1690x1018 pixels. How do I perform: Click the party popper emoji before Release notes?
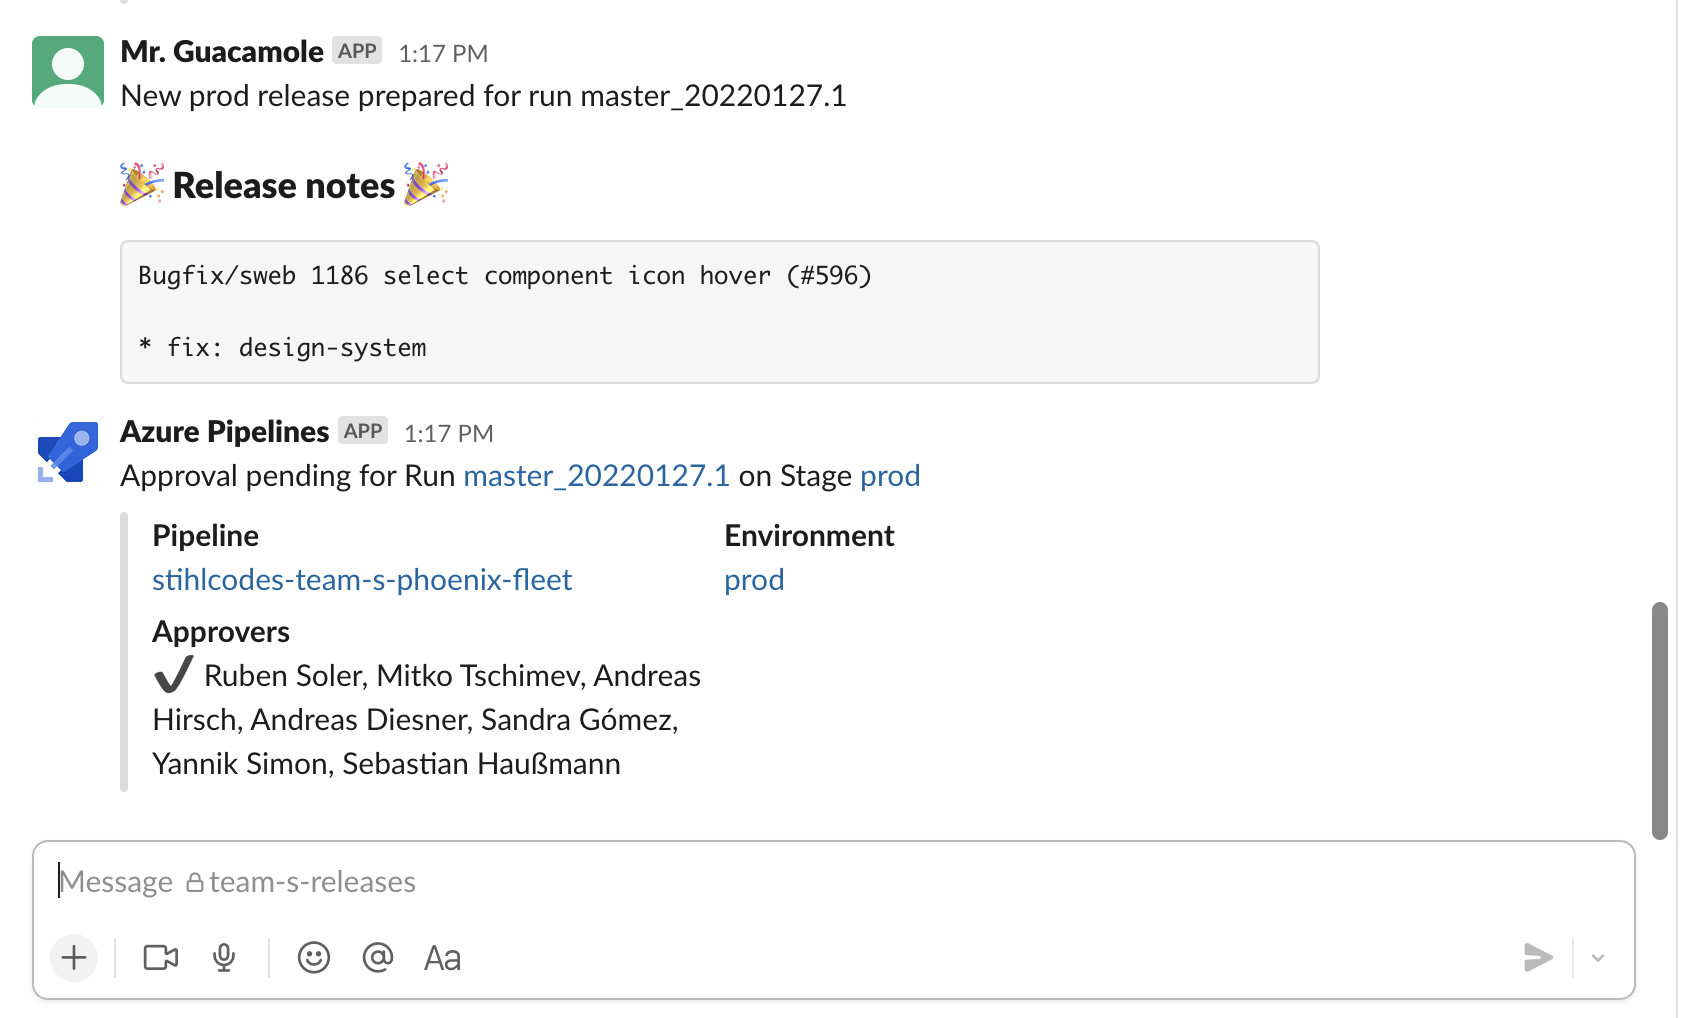(x=142, y=185)
